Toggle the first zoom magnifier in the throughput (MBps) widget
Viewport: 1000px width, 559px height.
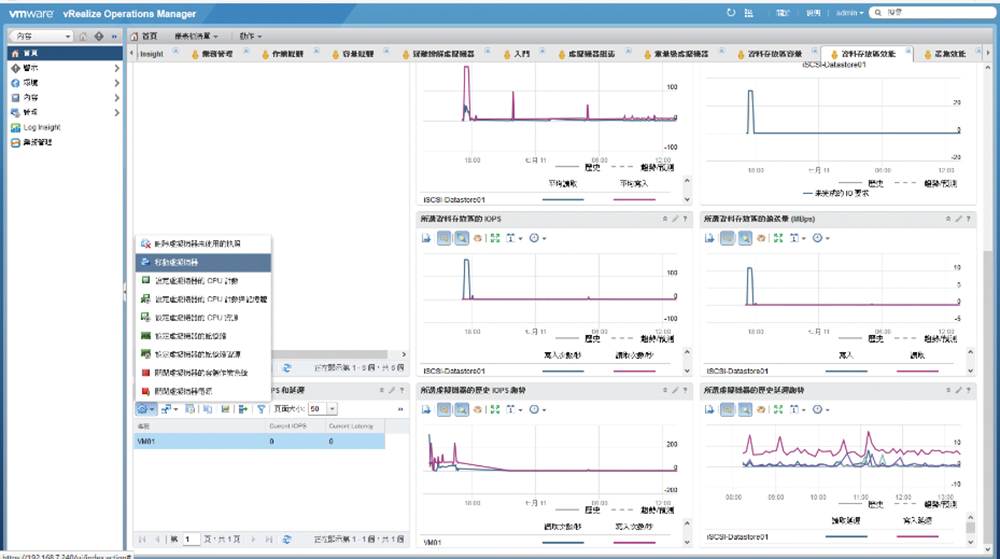point(727,238)
